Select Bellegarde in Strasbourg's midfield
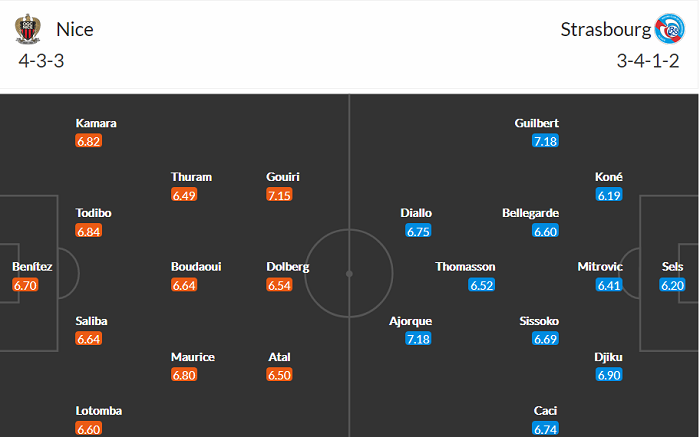Image resolution: width=700 pixels, height=437 pixels. 530,213
